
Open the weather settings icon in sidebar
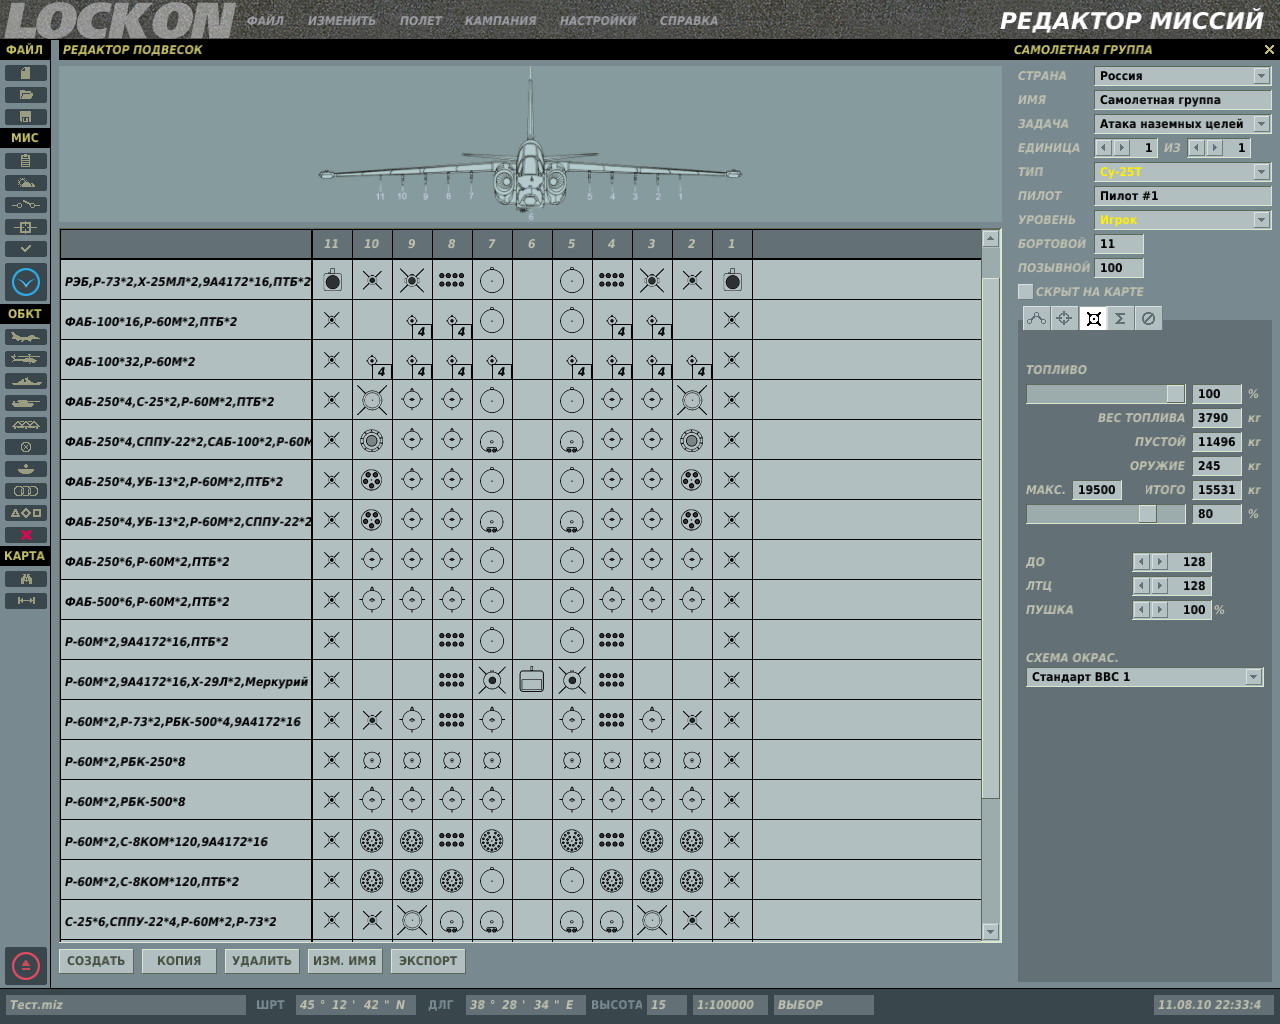26,183
